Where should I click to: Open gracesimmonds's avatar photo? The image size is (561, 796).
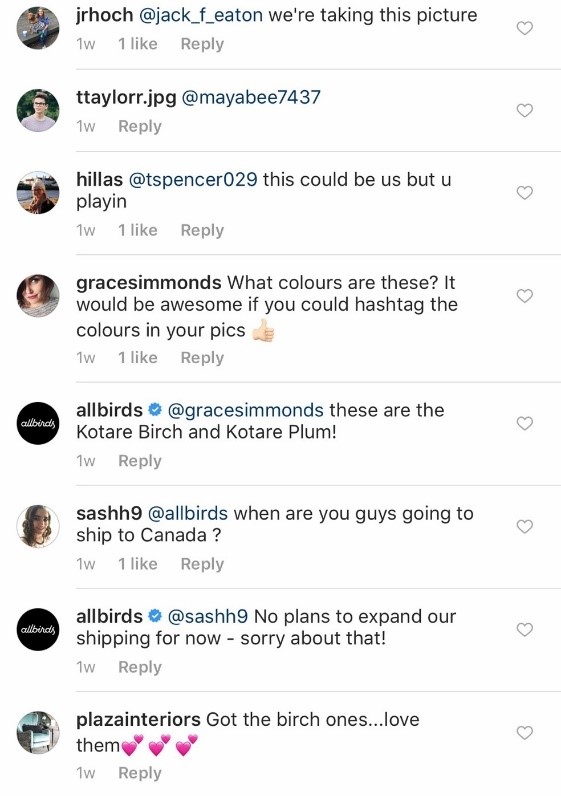coord(38,295)
